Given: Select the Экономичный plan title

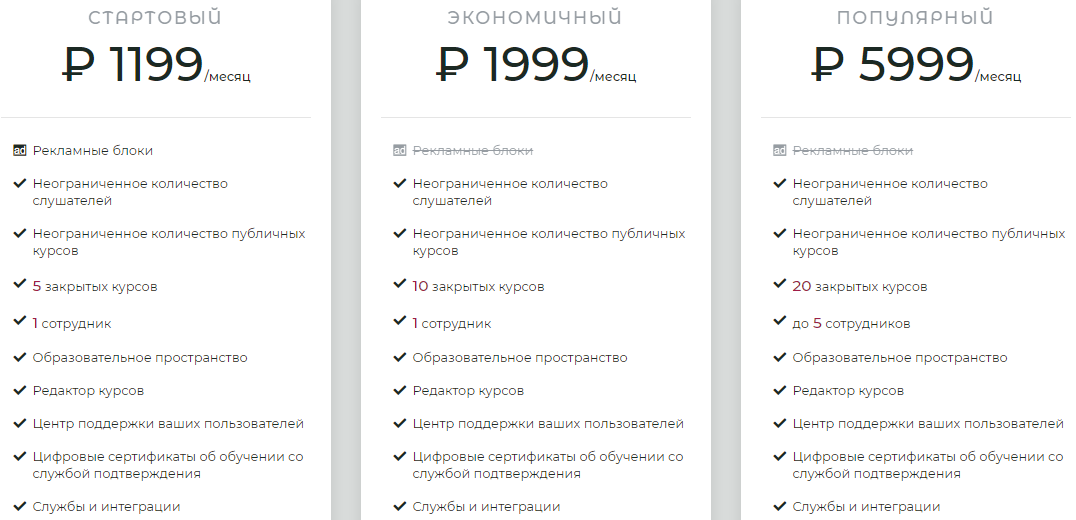Looking at the screenshot, I should point(535,18).
